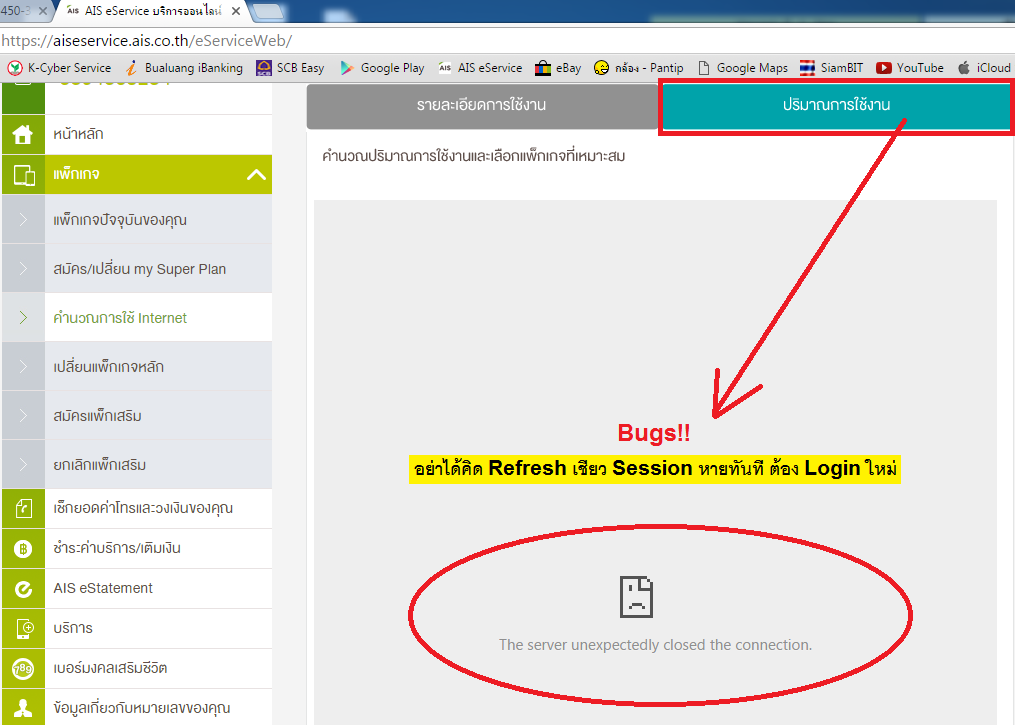The image size is (1015, 725).
Task: Go to หน้าหลัก menu item
Action: coord(137,134)
